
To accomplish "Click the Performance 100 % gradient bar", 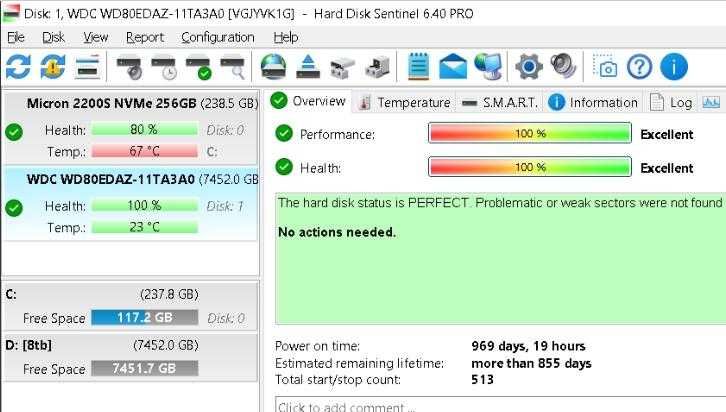I will coord(530,133).
